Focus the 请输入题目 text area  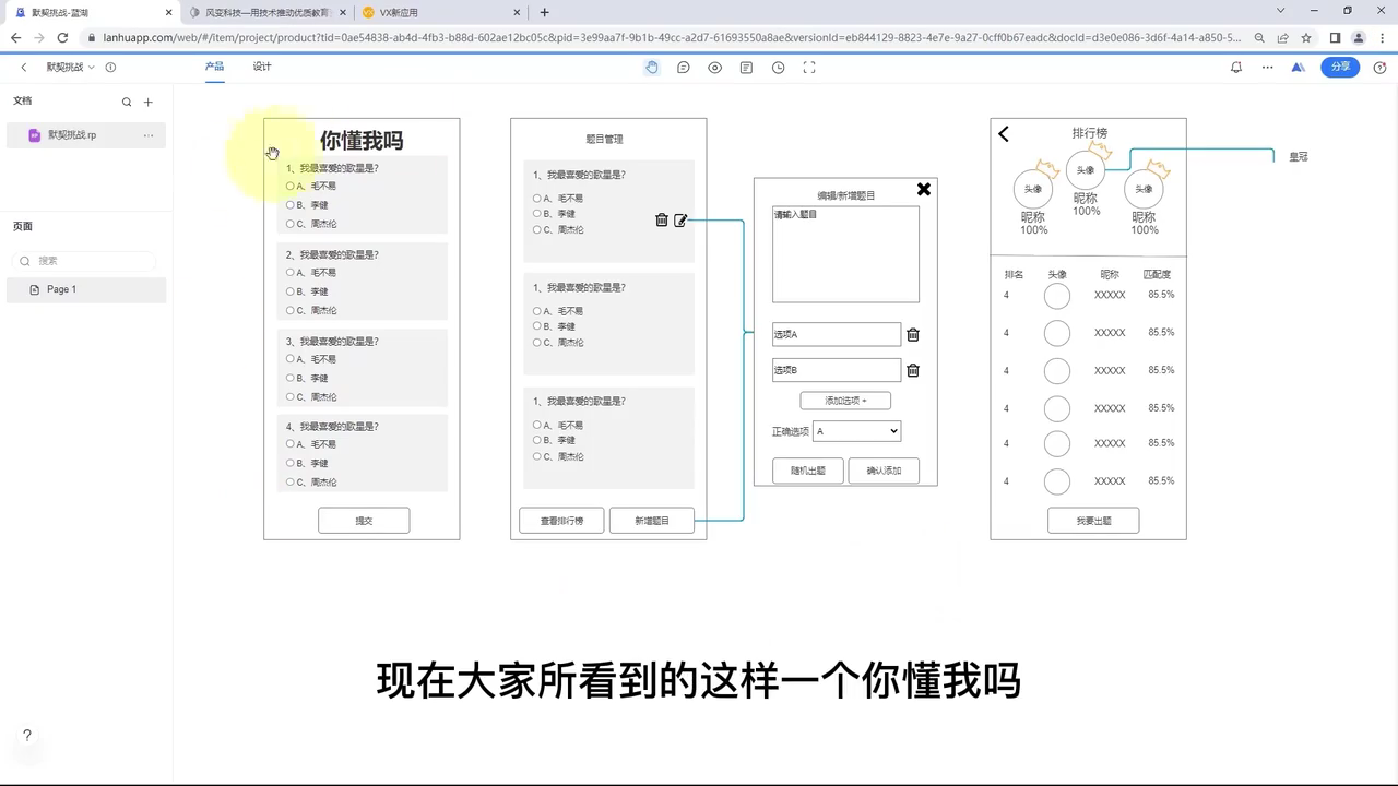point(846,254)
